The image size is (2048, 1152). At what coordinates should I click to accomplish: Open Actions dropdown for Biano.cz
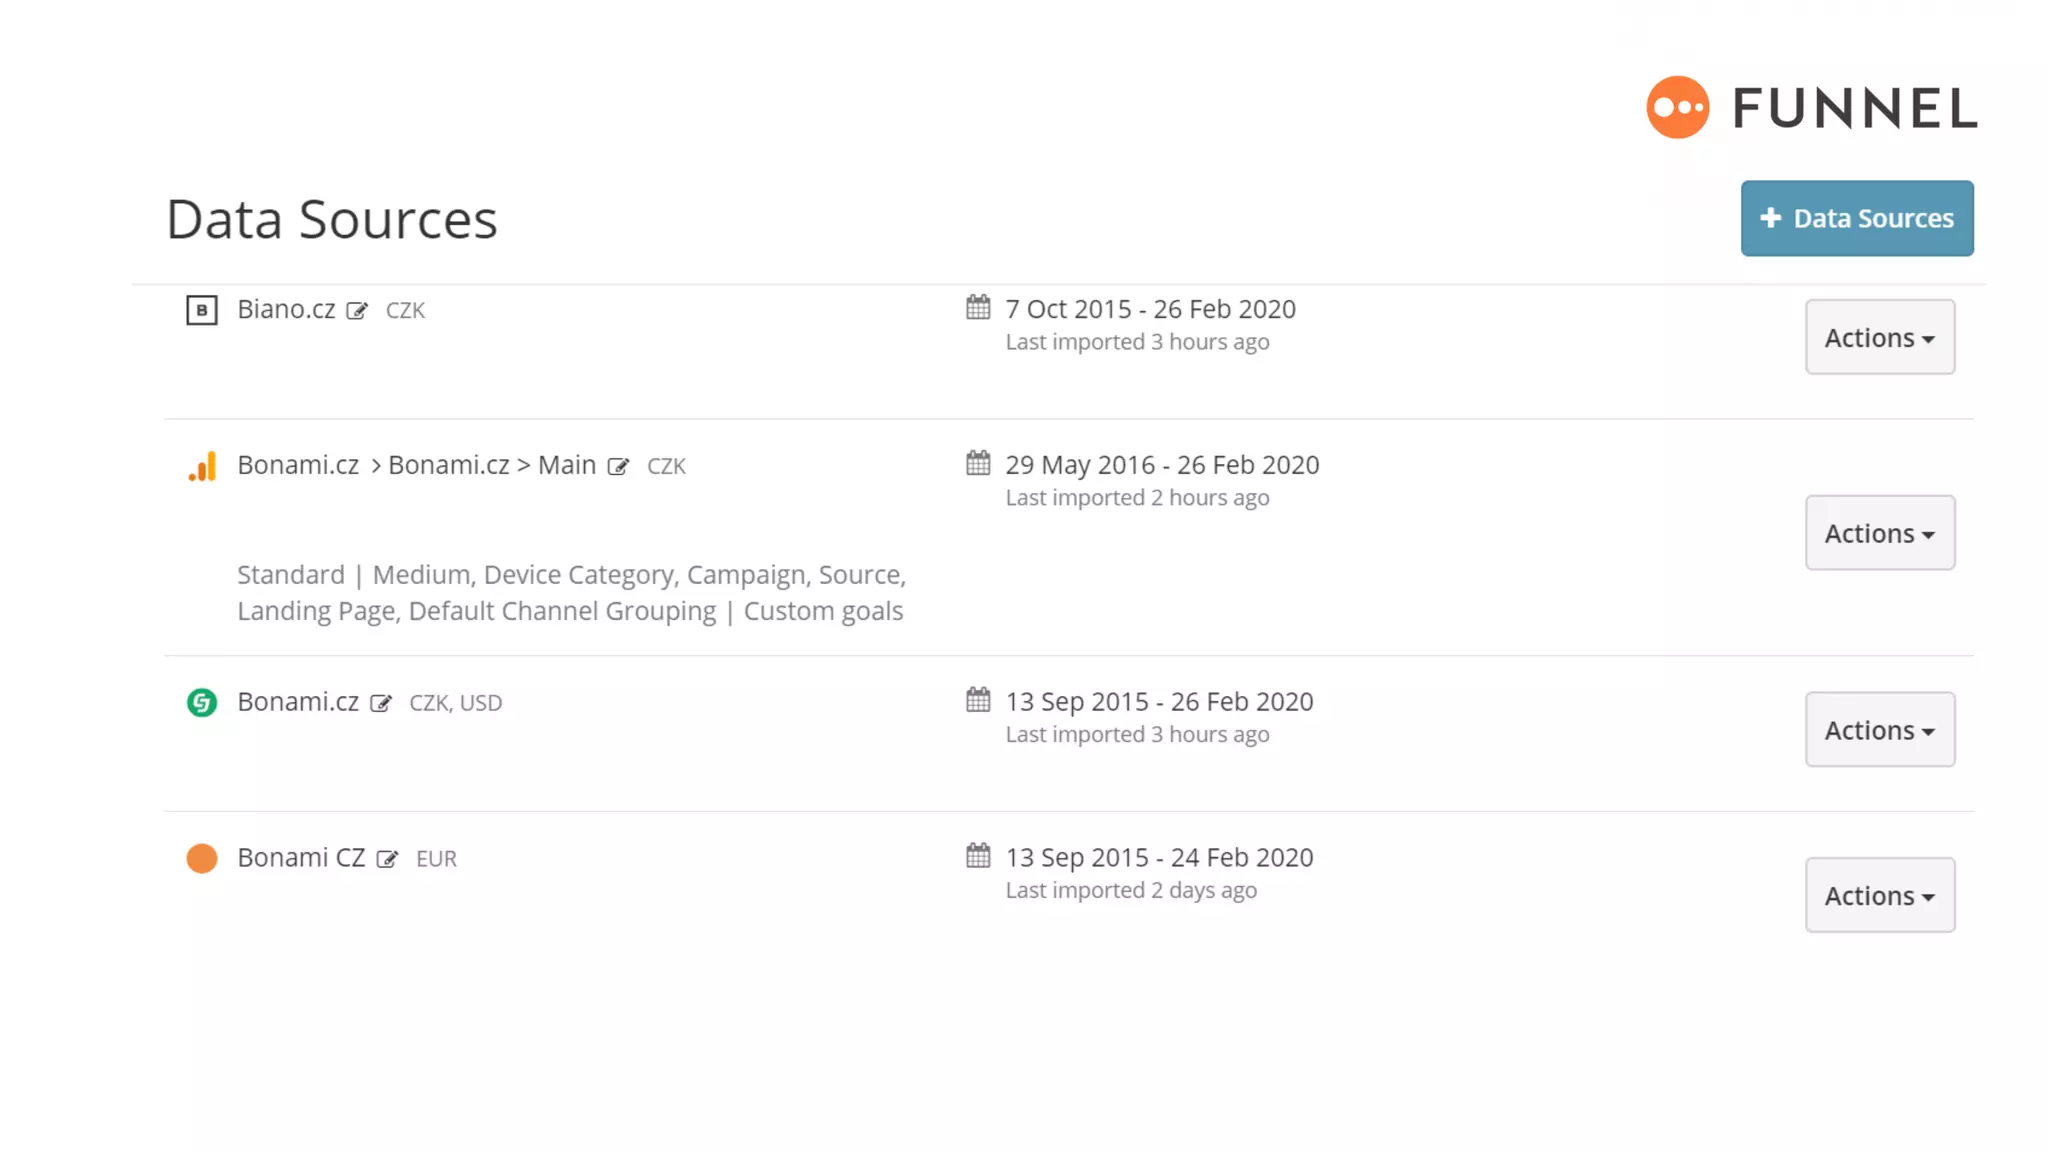1879,338
